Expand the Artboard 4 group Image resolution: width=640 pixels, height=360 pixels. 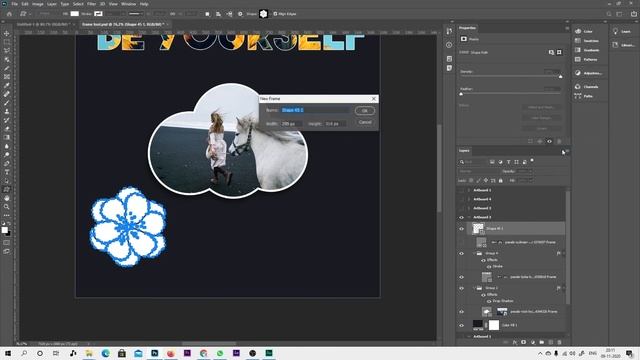[x=469, y=199]
